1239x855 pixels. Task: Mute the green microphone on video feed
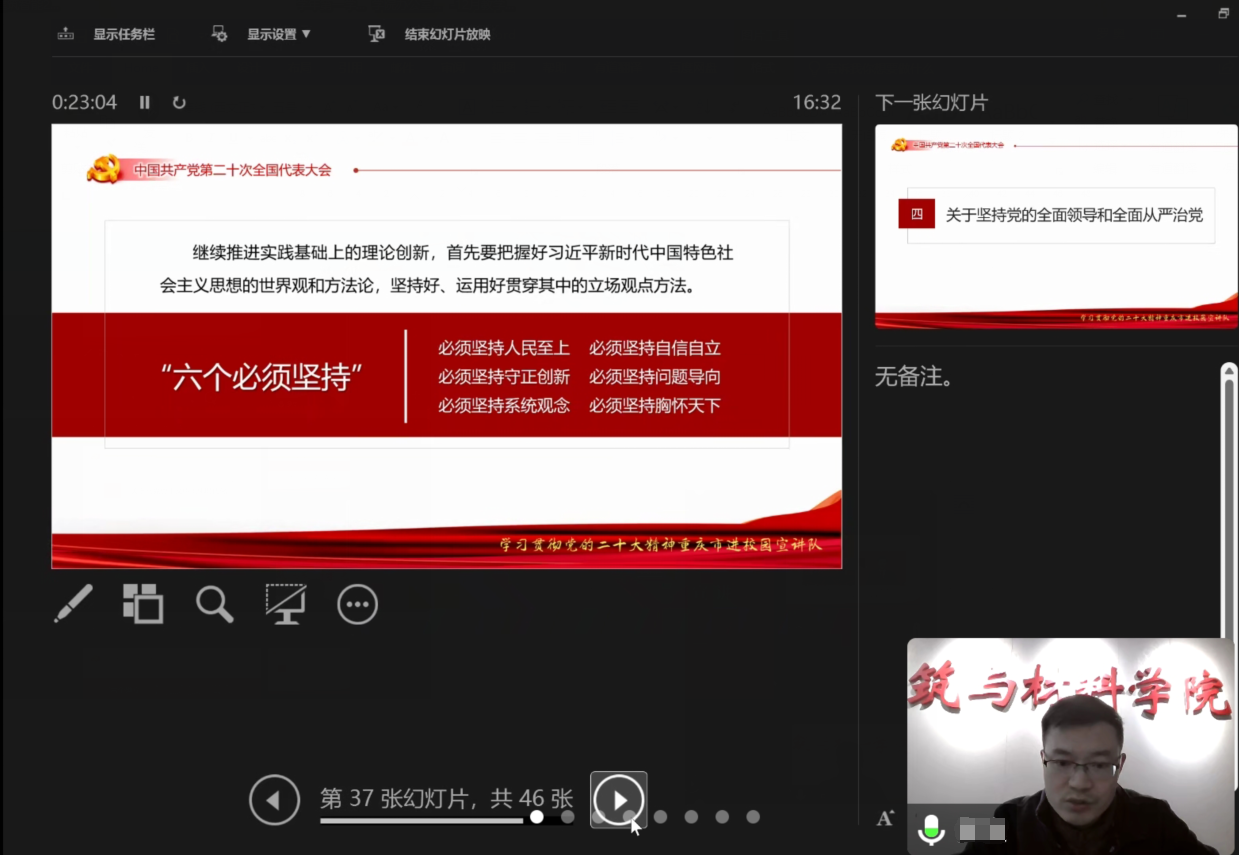pos(931,829)
